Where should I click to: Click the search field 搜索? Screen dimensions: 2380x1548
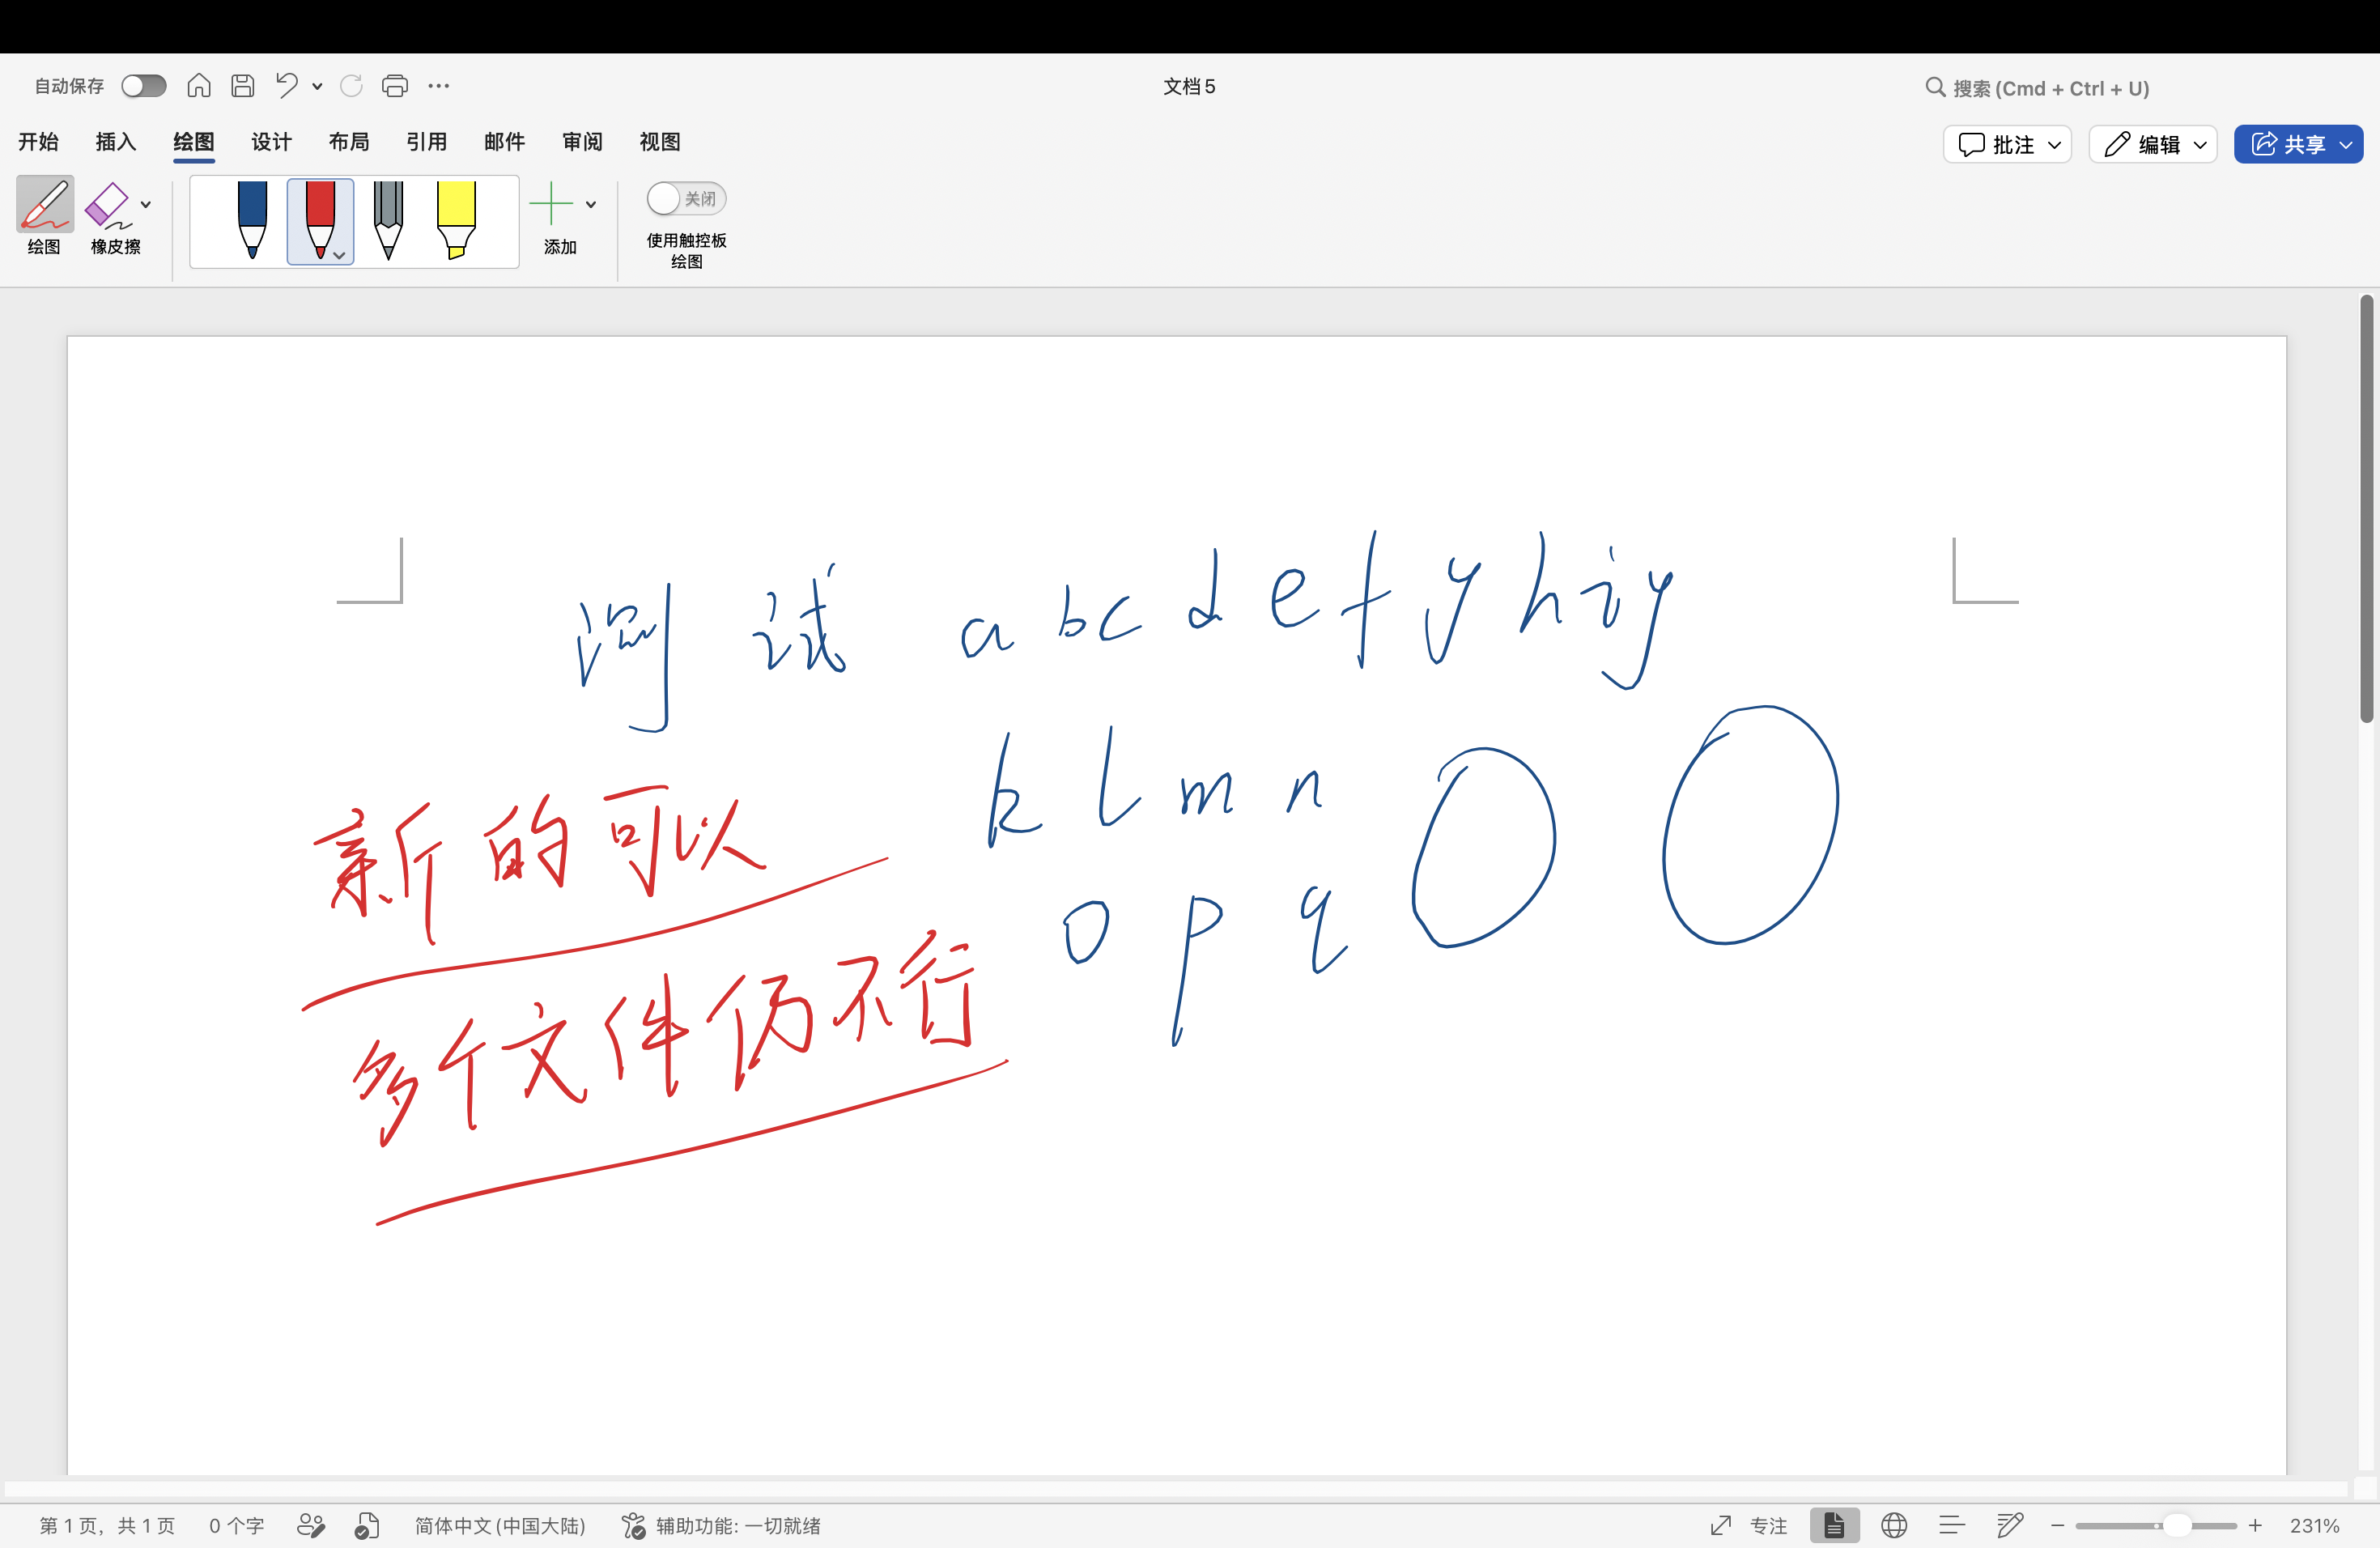[2038, 88]
